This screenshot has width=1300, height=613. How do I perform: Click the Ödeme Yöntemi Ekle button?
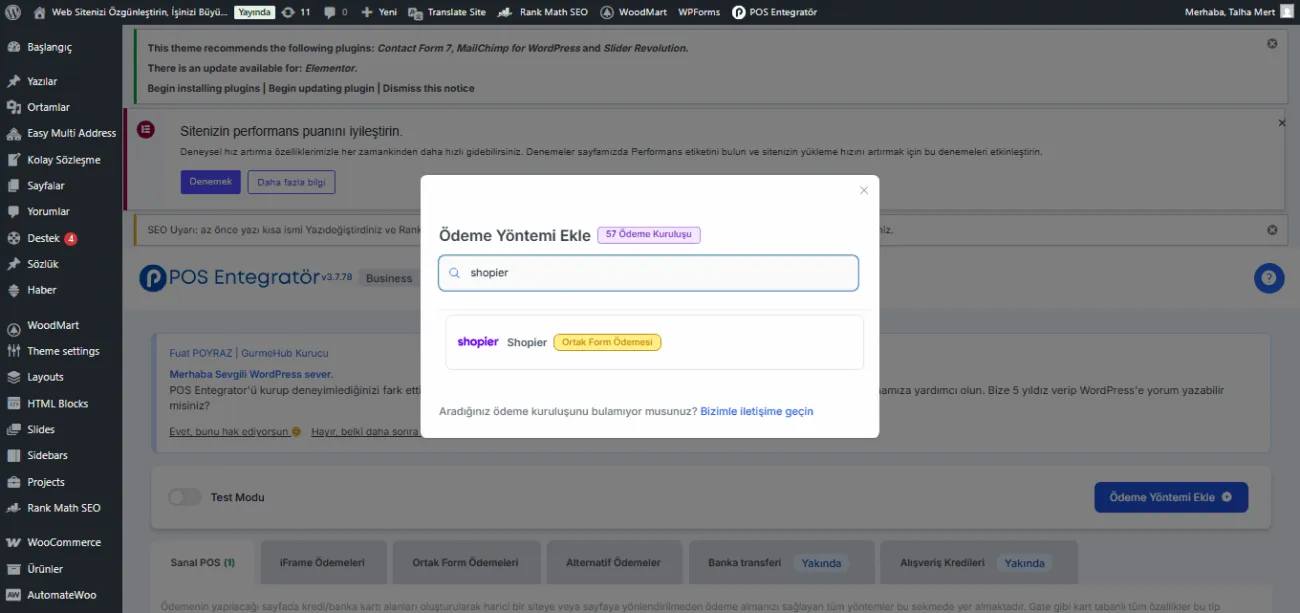pos(1171,497)
